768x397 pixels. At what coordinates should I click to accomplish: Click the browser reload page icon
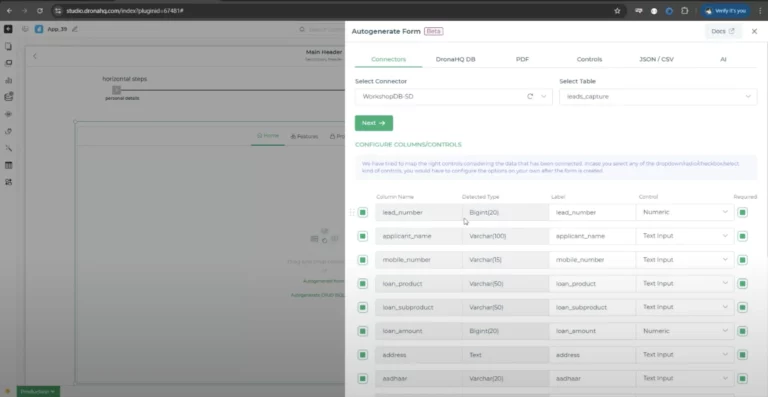coord(40,10)
